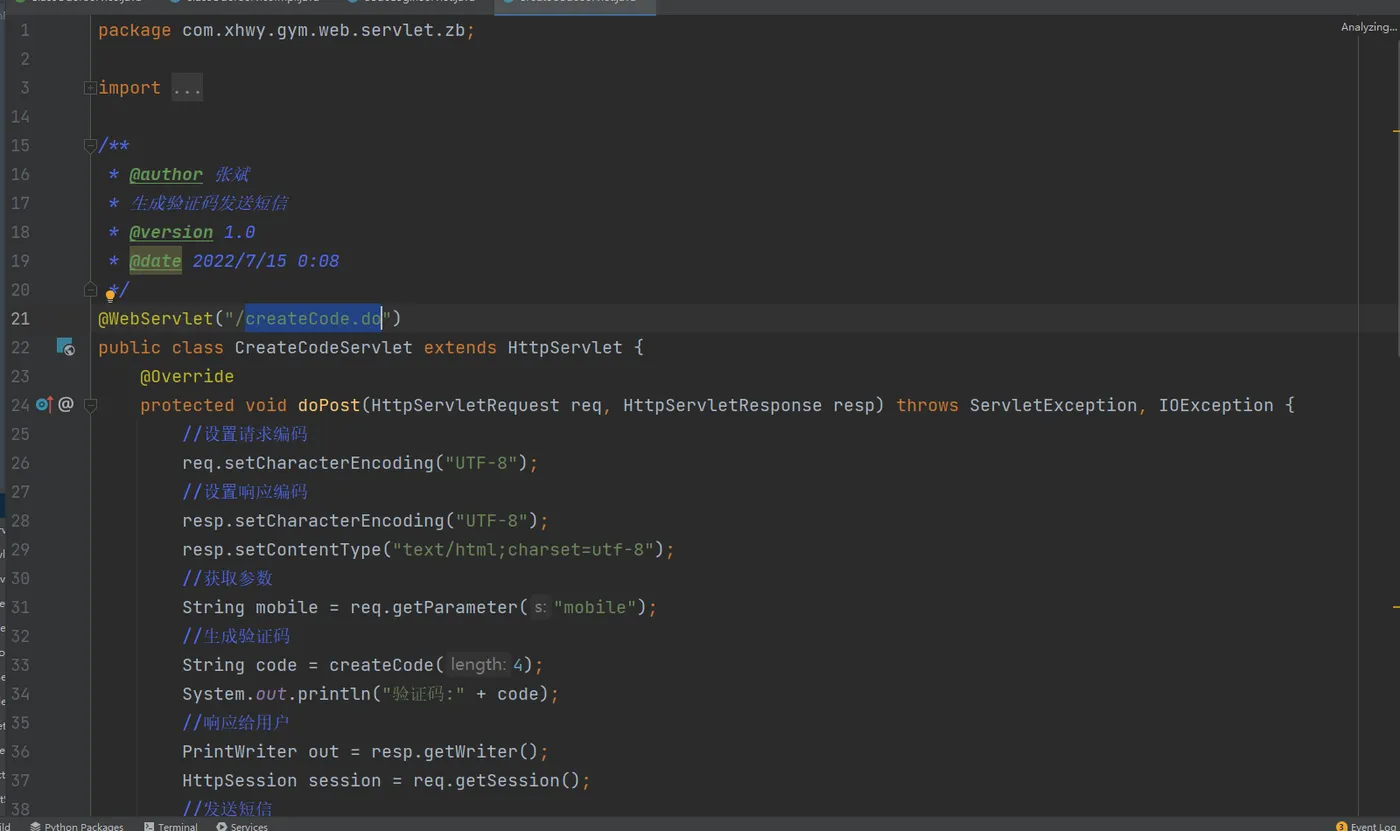Click resp.setCharacterEncoding on line 28

point(313,521)
